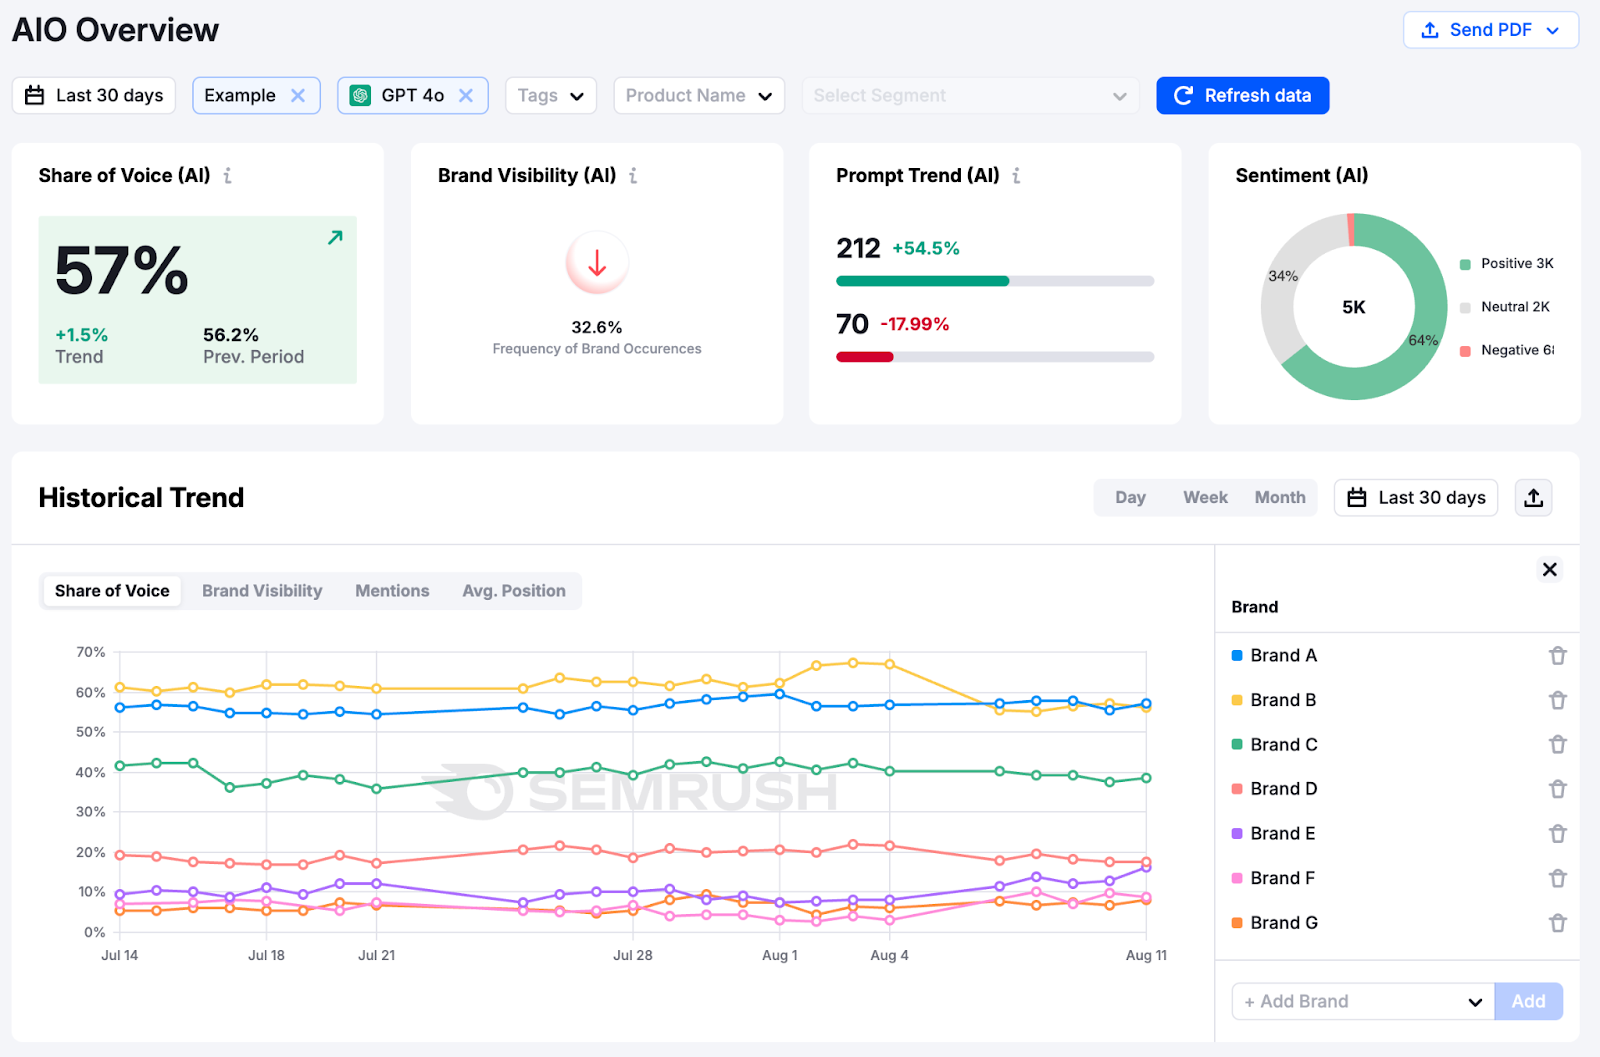The height and width of the screenshot is (1057, 1600).
Task: Open the Avg. Position tab
Action: (x=513, y=590)
